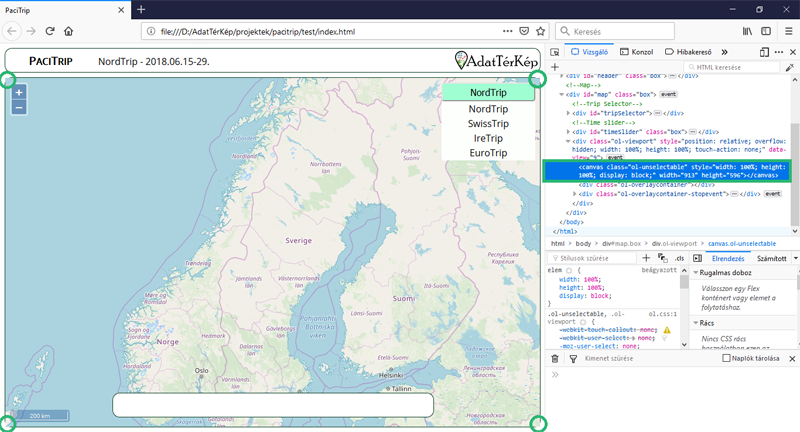Close the developer tools panel
This screenshot has height=432, width=800.
[x=793, y=52]
